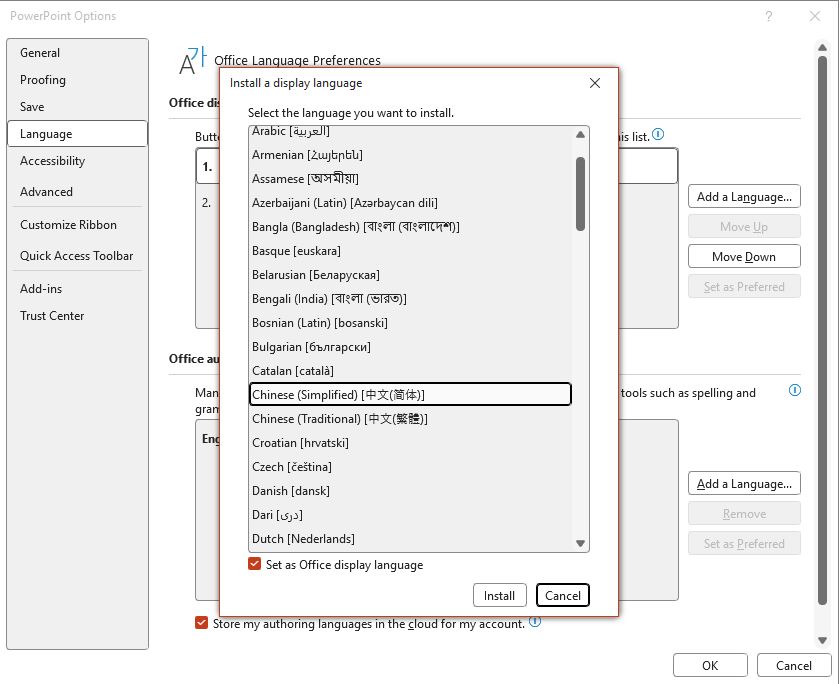Open the Accessibility options category

pos(77,161)
